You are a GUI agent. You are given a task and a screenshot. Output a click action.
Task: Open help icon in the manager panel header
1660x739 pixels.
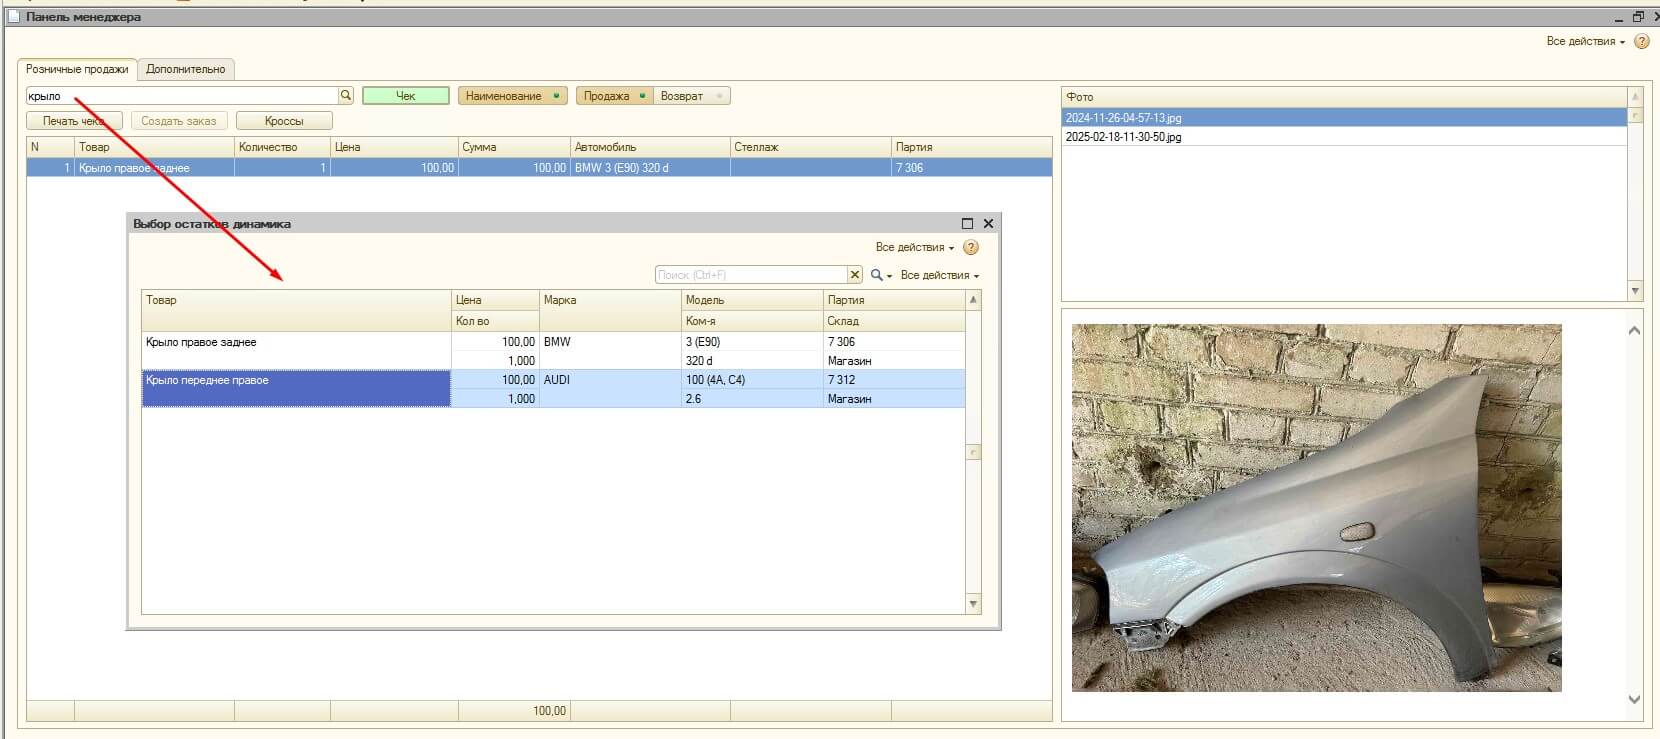click(1641, 42)
